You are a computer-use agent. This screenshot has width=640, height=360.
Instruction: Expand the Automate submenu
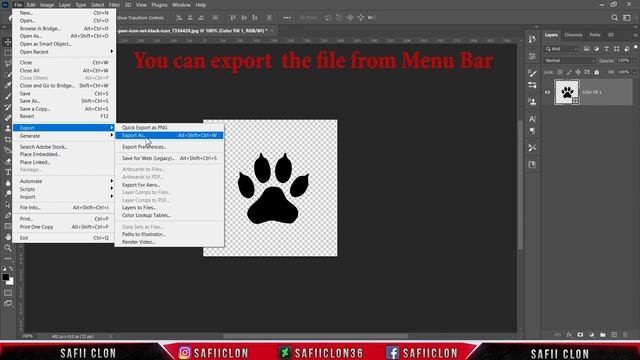[x=64, y=181]
